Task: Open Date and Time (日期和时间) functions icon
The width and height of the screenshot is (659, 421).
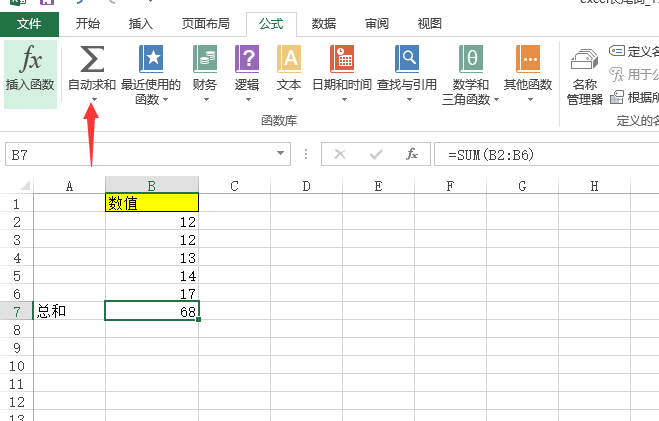Action: pyautogui.click(x=342, y=59)
